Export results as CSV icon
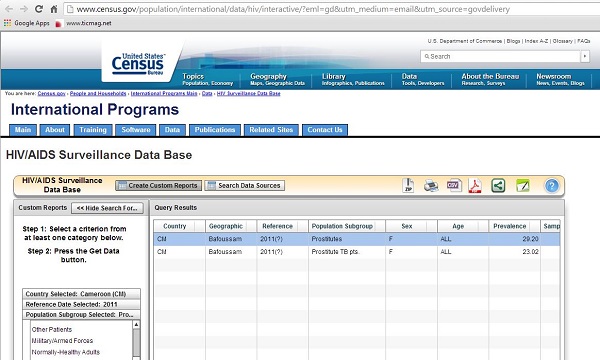The image size is (600, 360). [454, 186]
